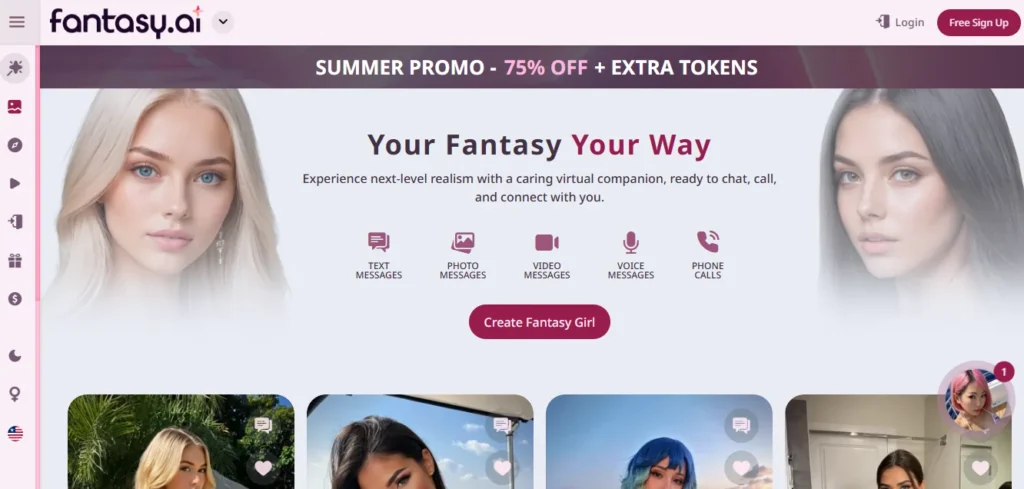1024x489 pixels.
Task: Click the Login link in header
Action: tap(900, 22)
